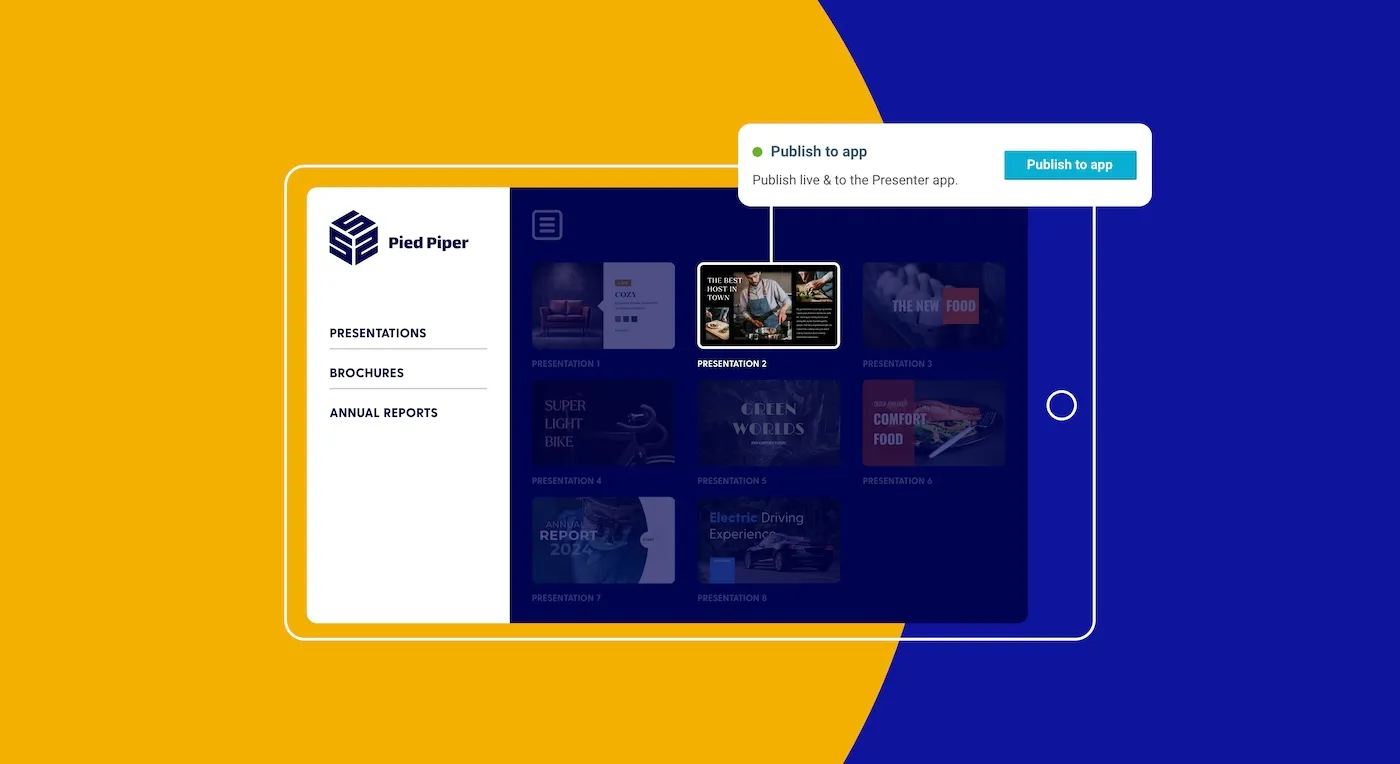Open the hamburger menu icon above thumbnails
Image resolution: width=1400 pixels, height=764 pixels.
tap(547, 225)
